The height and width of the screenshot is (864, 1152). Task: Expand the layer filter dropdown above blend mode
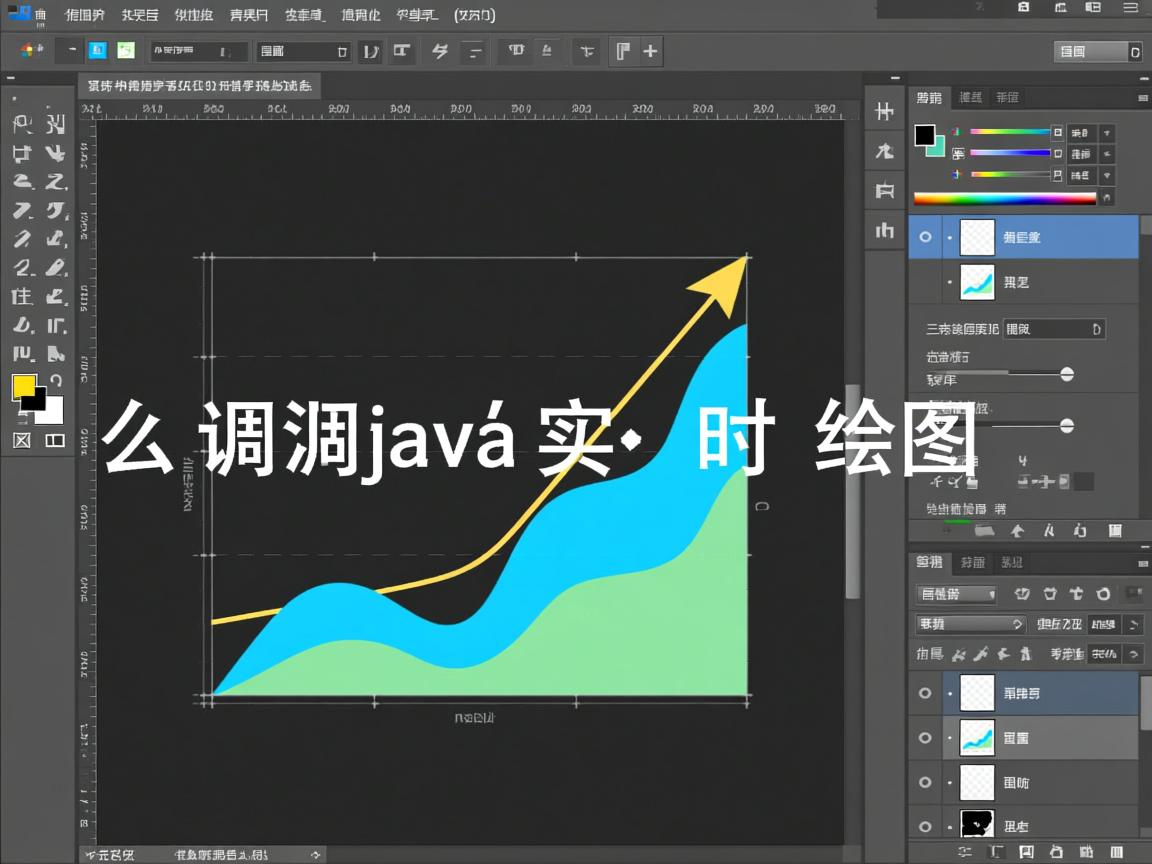pos(957,594)
